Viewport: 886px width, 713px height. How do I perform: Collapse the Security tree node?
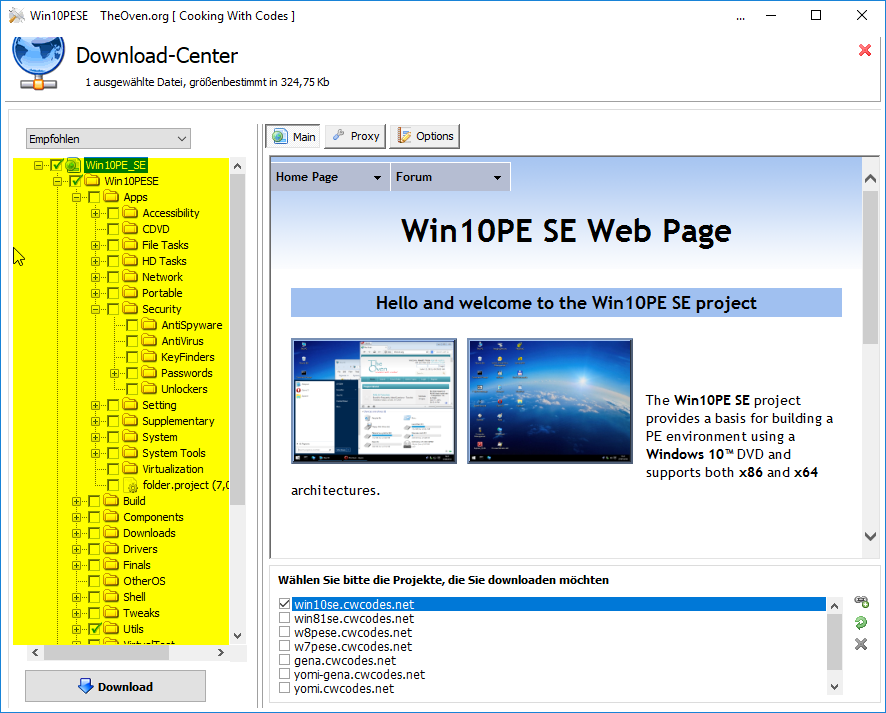click(96, 309)
